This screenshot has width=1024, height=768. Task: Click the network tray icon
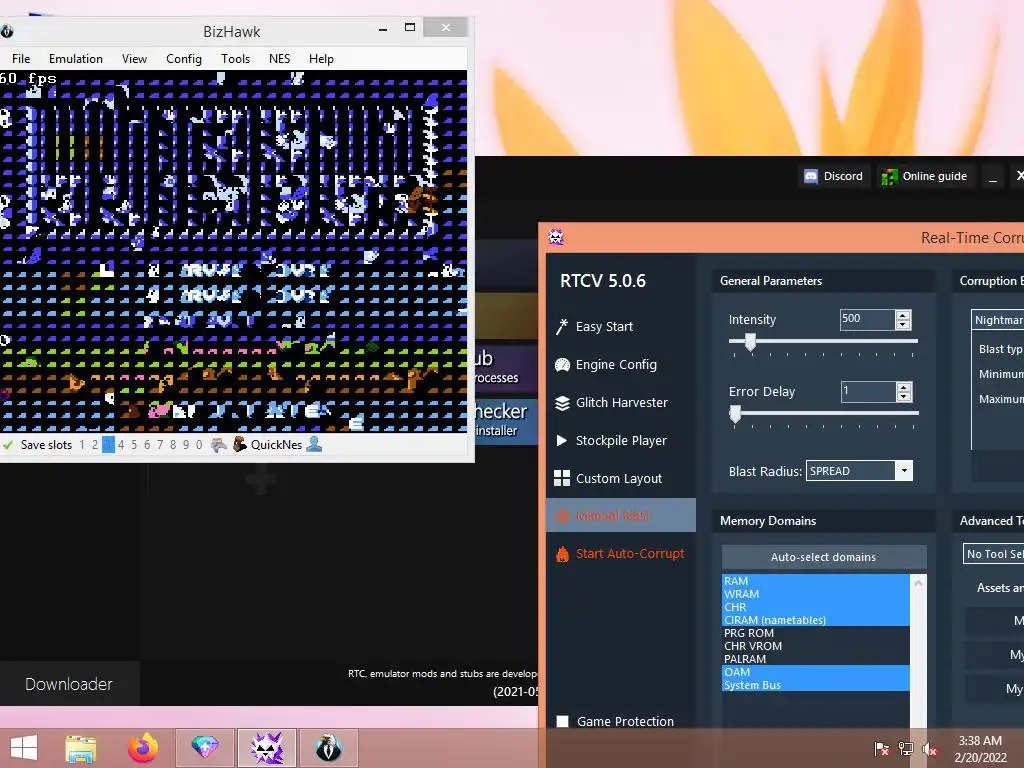[906, 749]
